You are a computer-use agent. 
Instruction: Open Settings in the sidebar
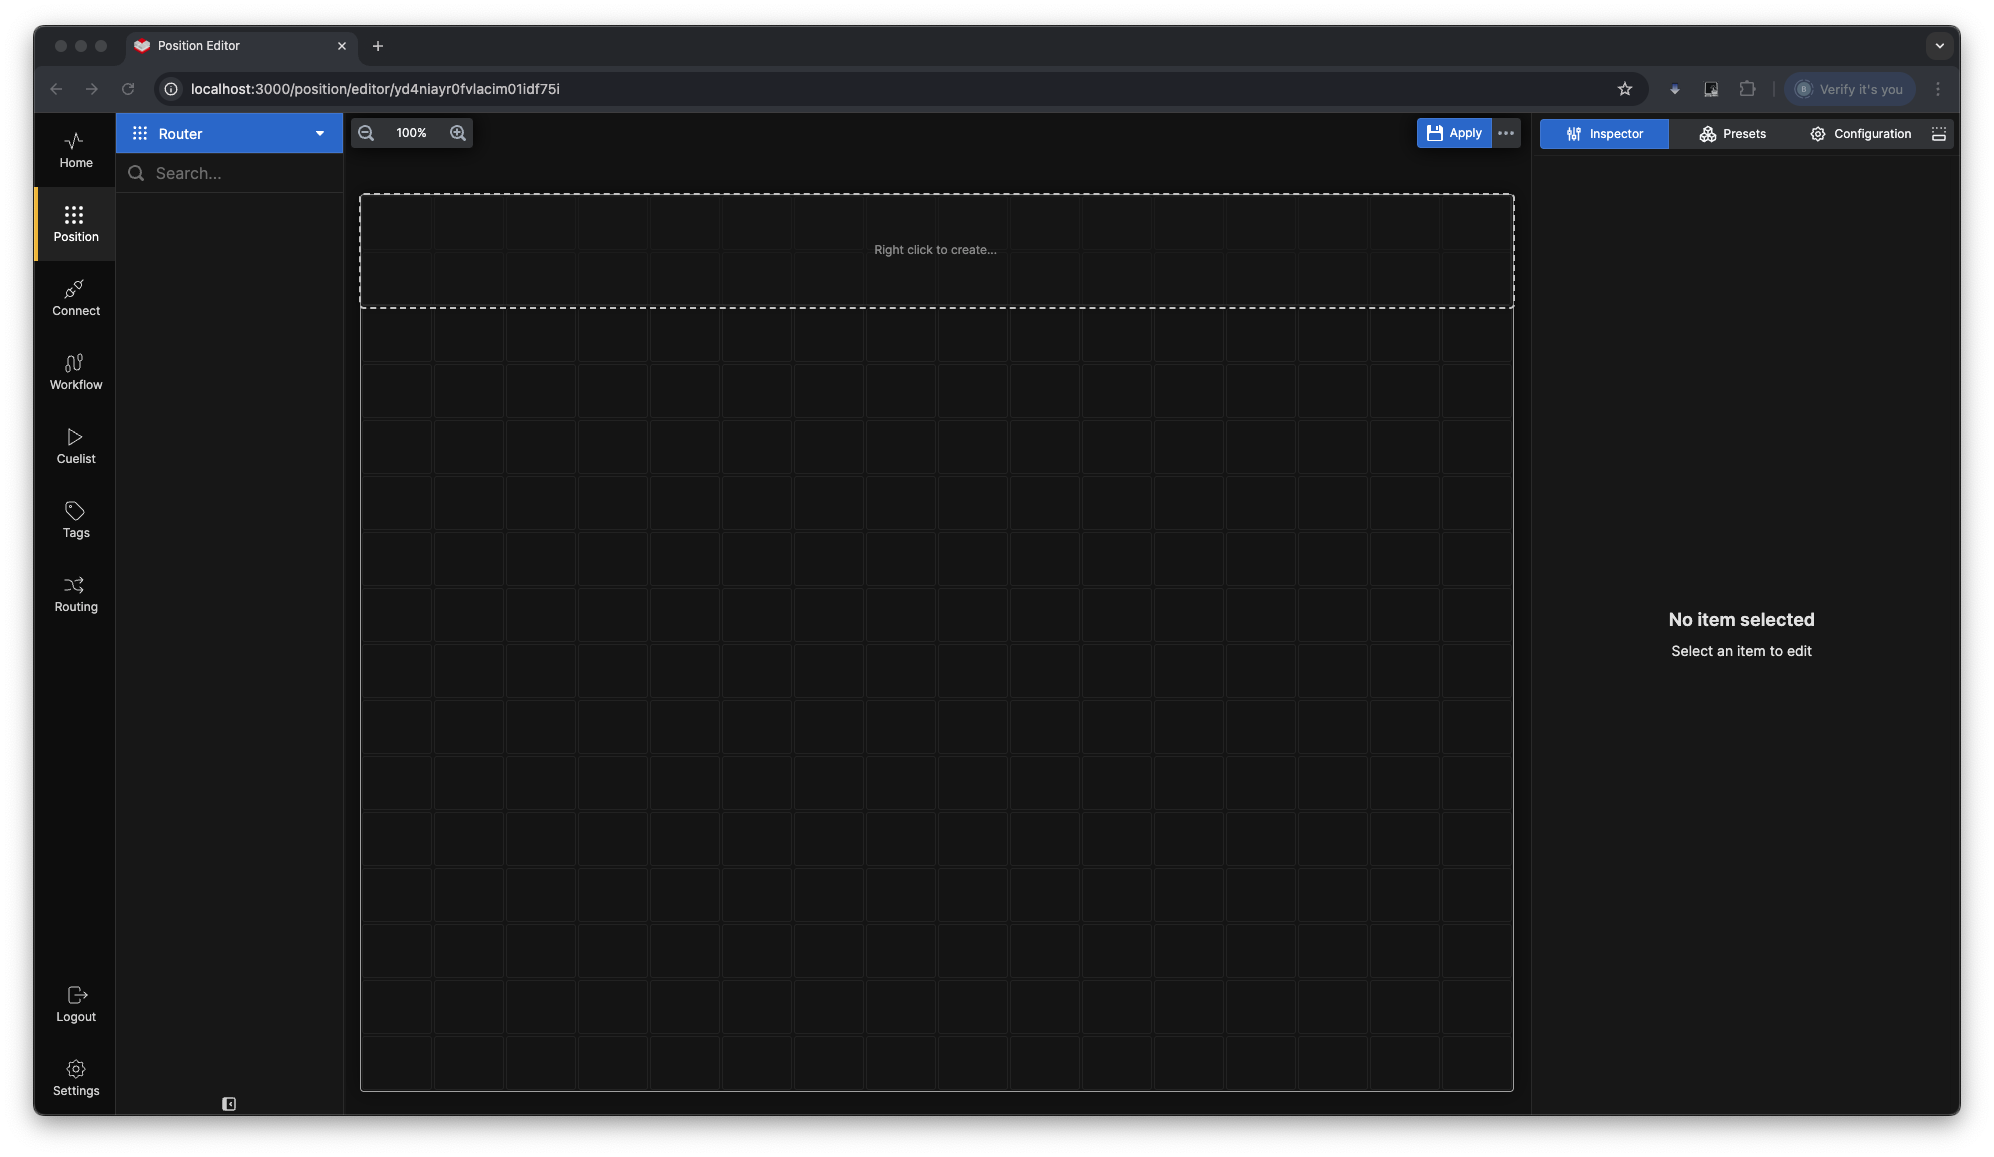point(75,1078)
